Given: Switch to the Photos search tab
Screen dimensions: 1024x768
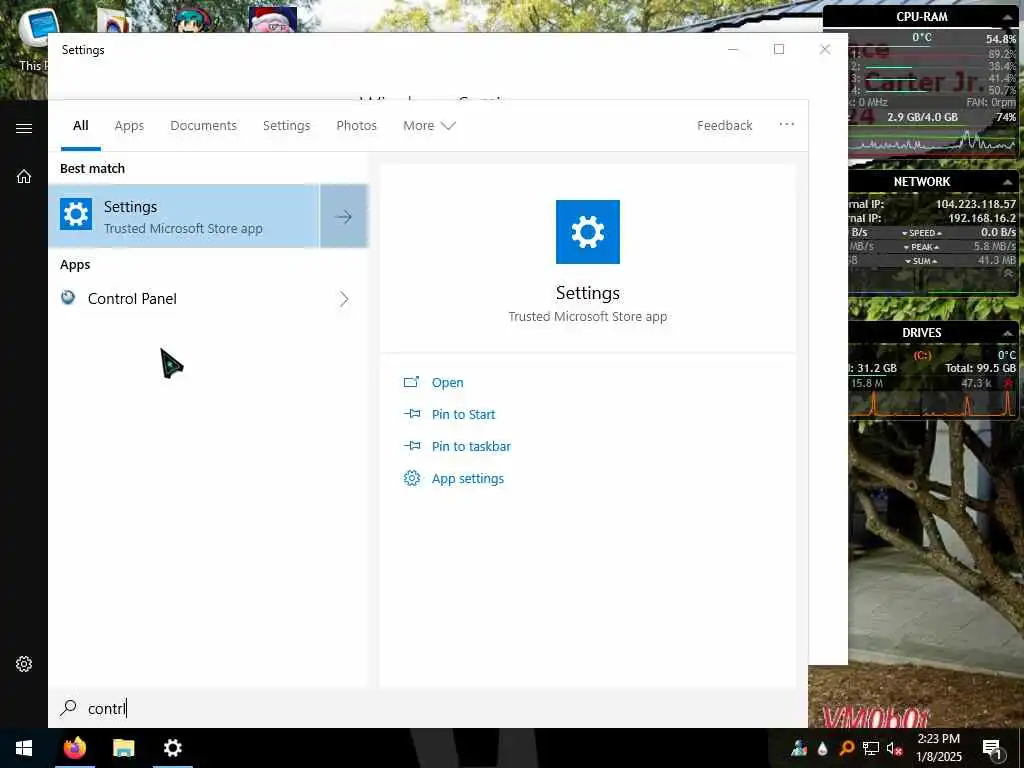Looking at the screenshot, I should tap(357, 125).
